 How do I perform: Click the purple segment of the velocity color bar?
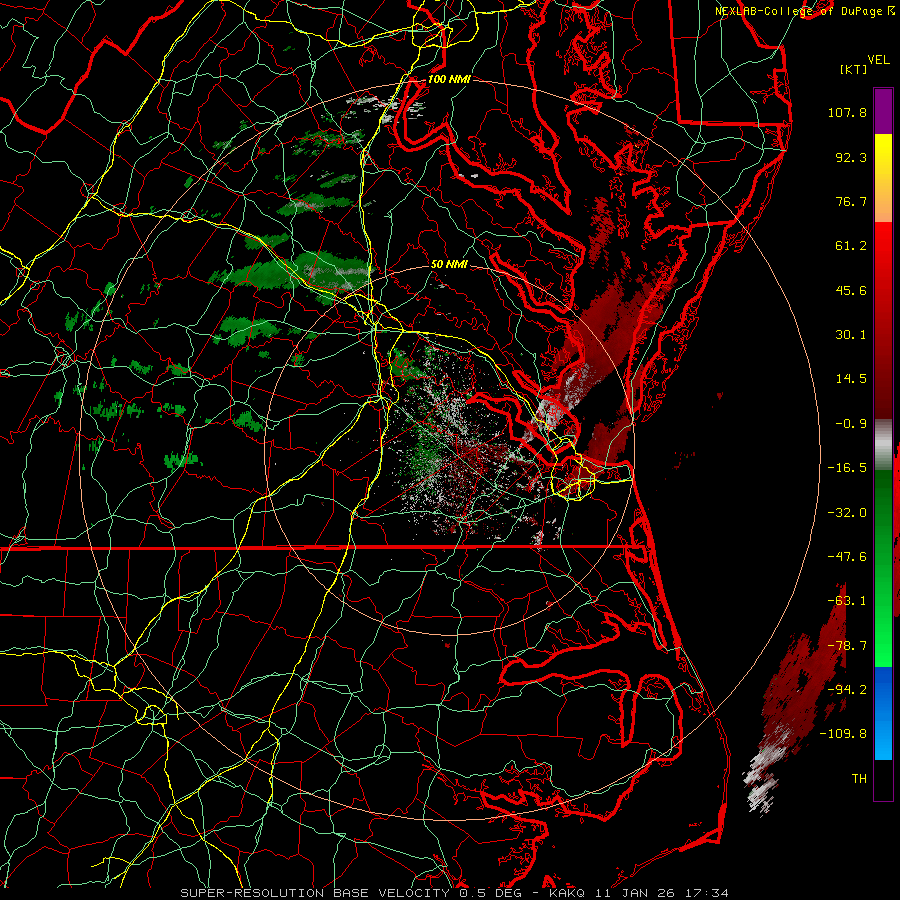[883, 111]
